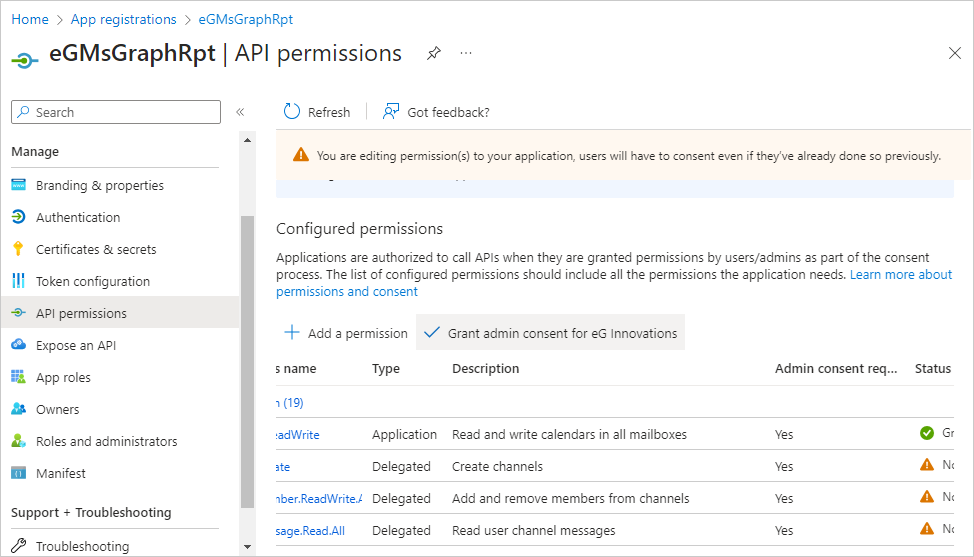The height and width of the screenshot is (557, 974).
Task: Click the Branding & properties icon
Action: pos(19,185)
